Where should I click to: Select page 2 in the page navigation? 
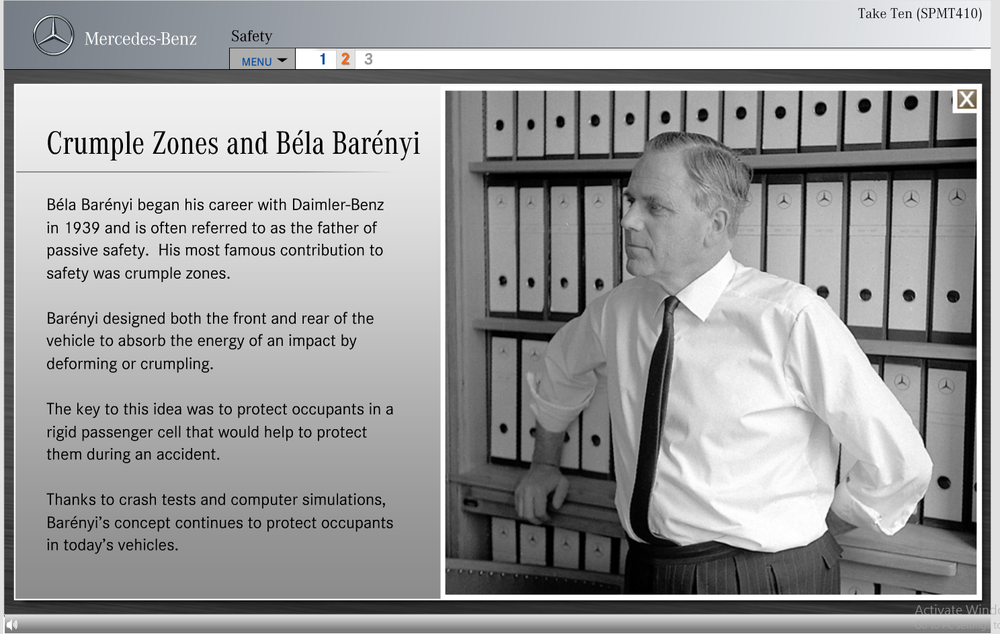pos(345,59)
